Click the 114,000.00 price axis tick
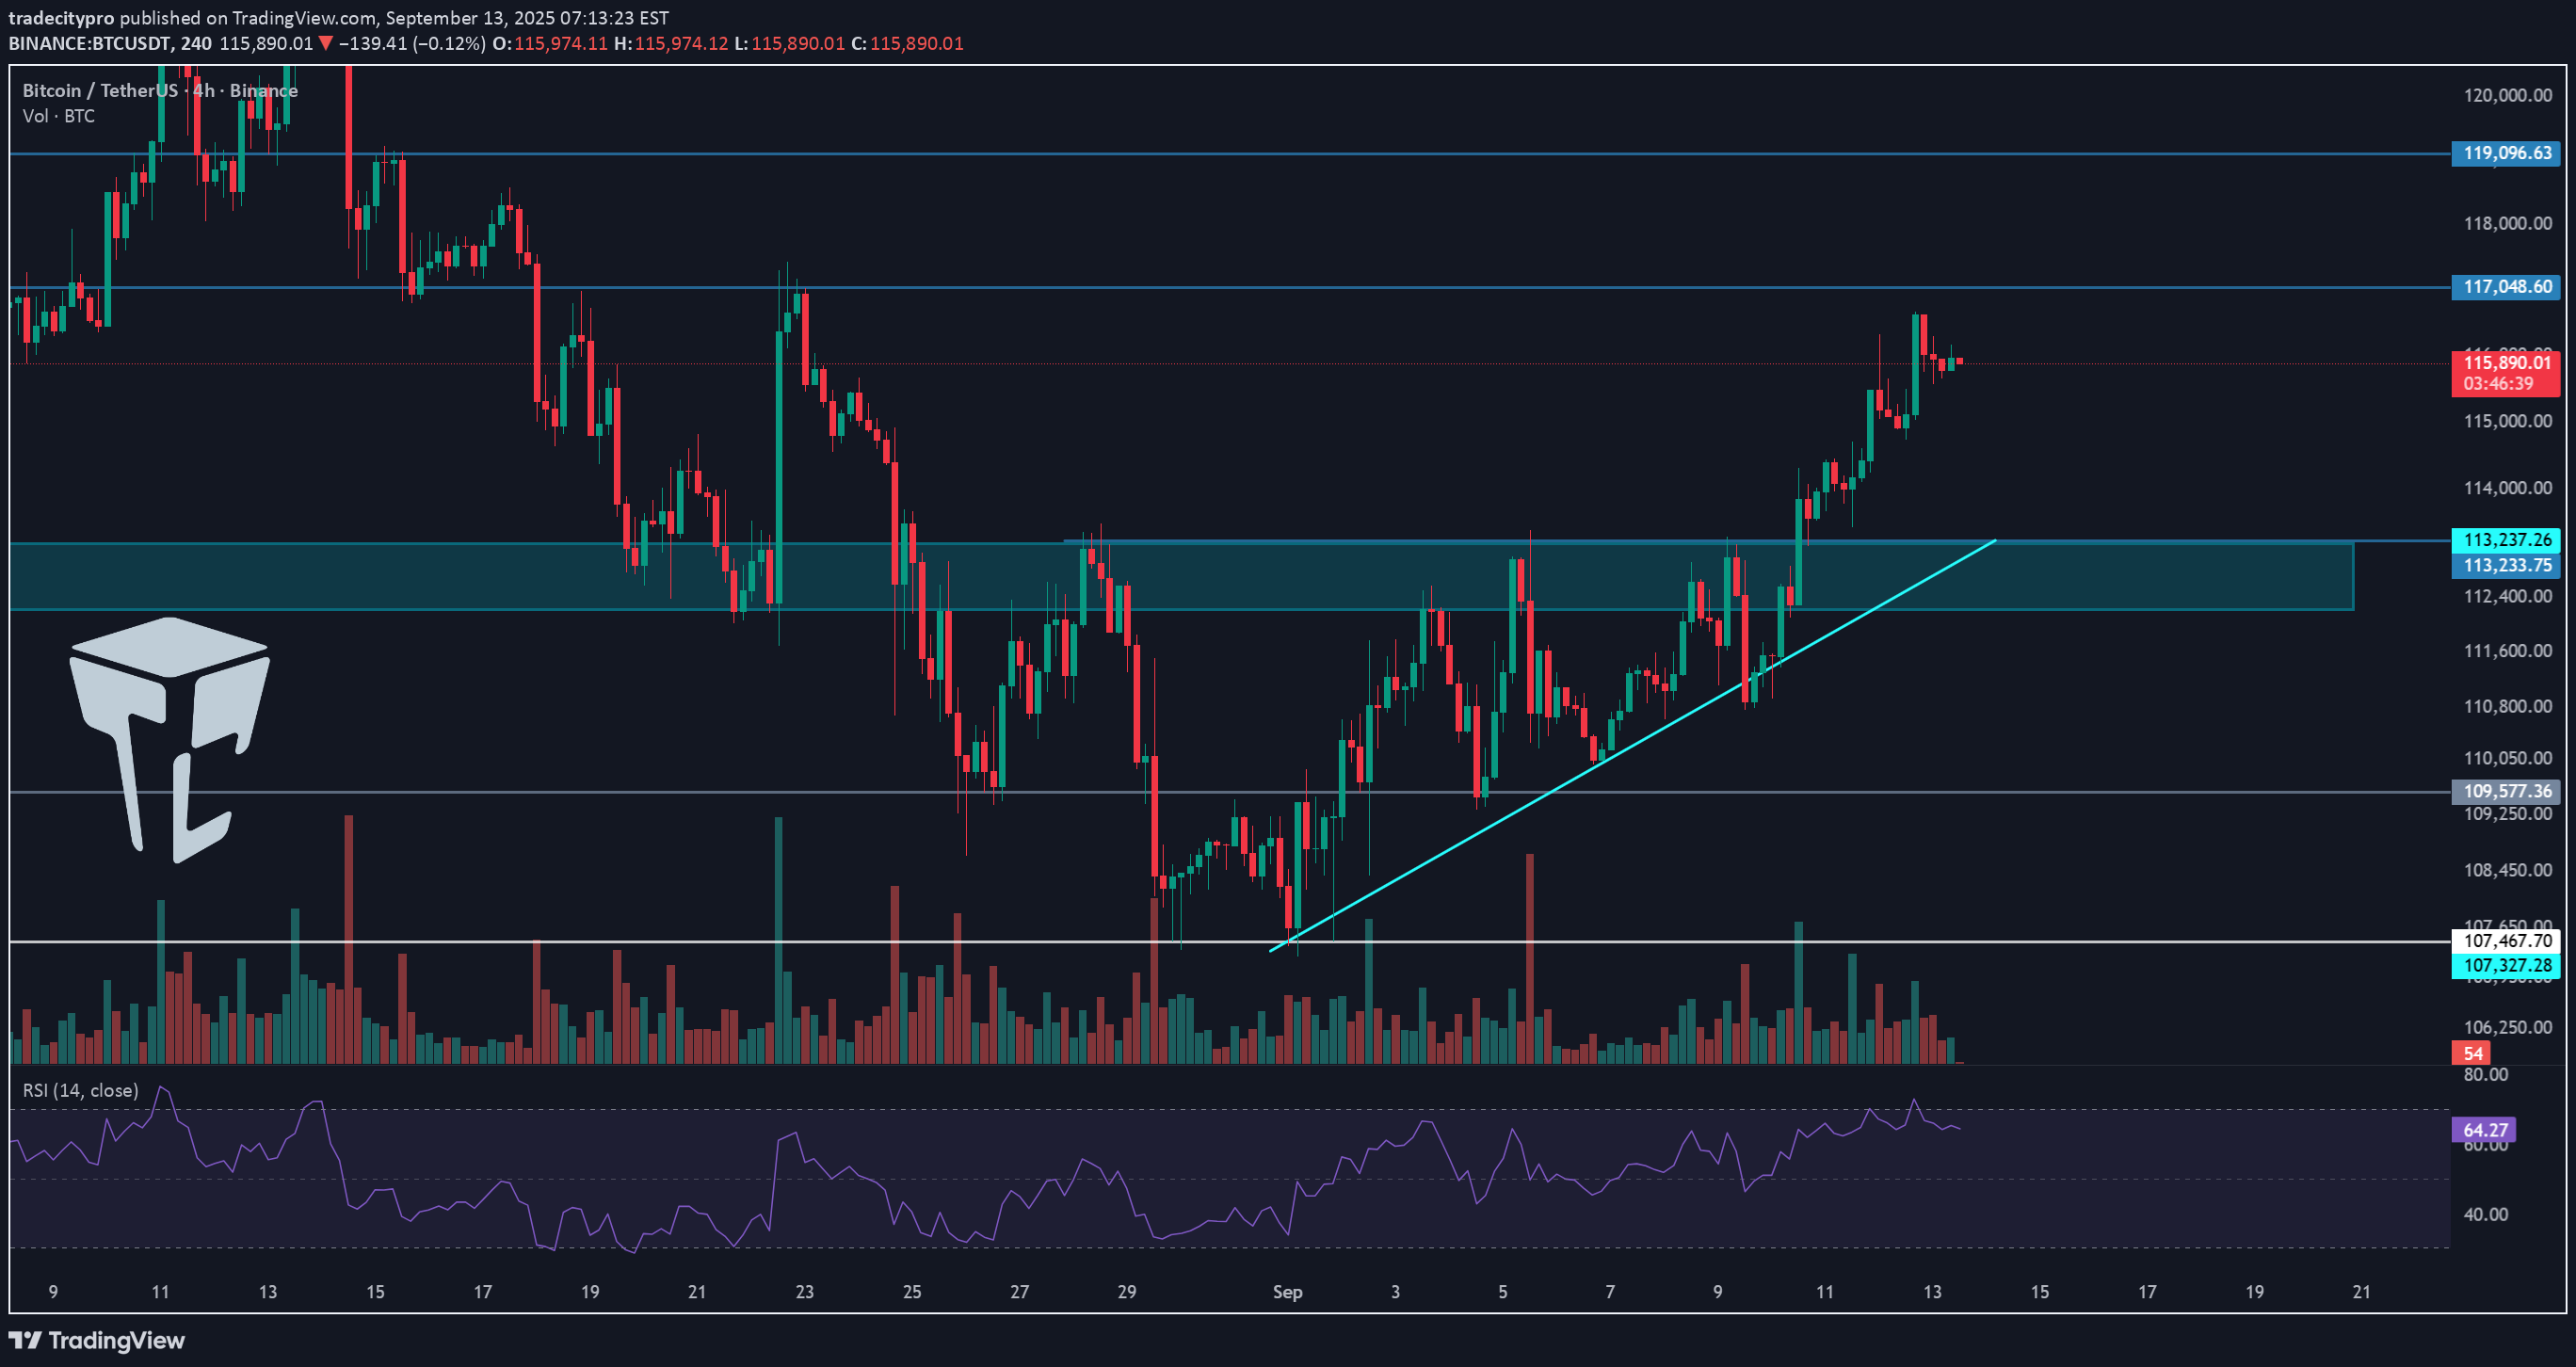The height and width of the screenshot is (1367, 2576). [x=2507, y=488]
